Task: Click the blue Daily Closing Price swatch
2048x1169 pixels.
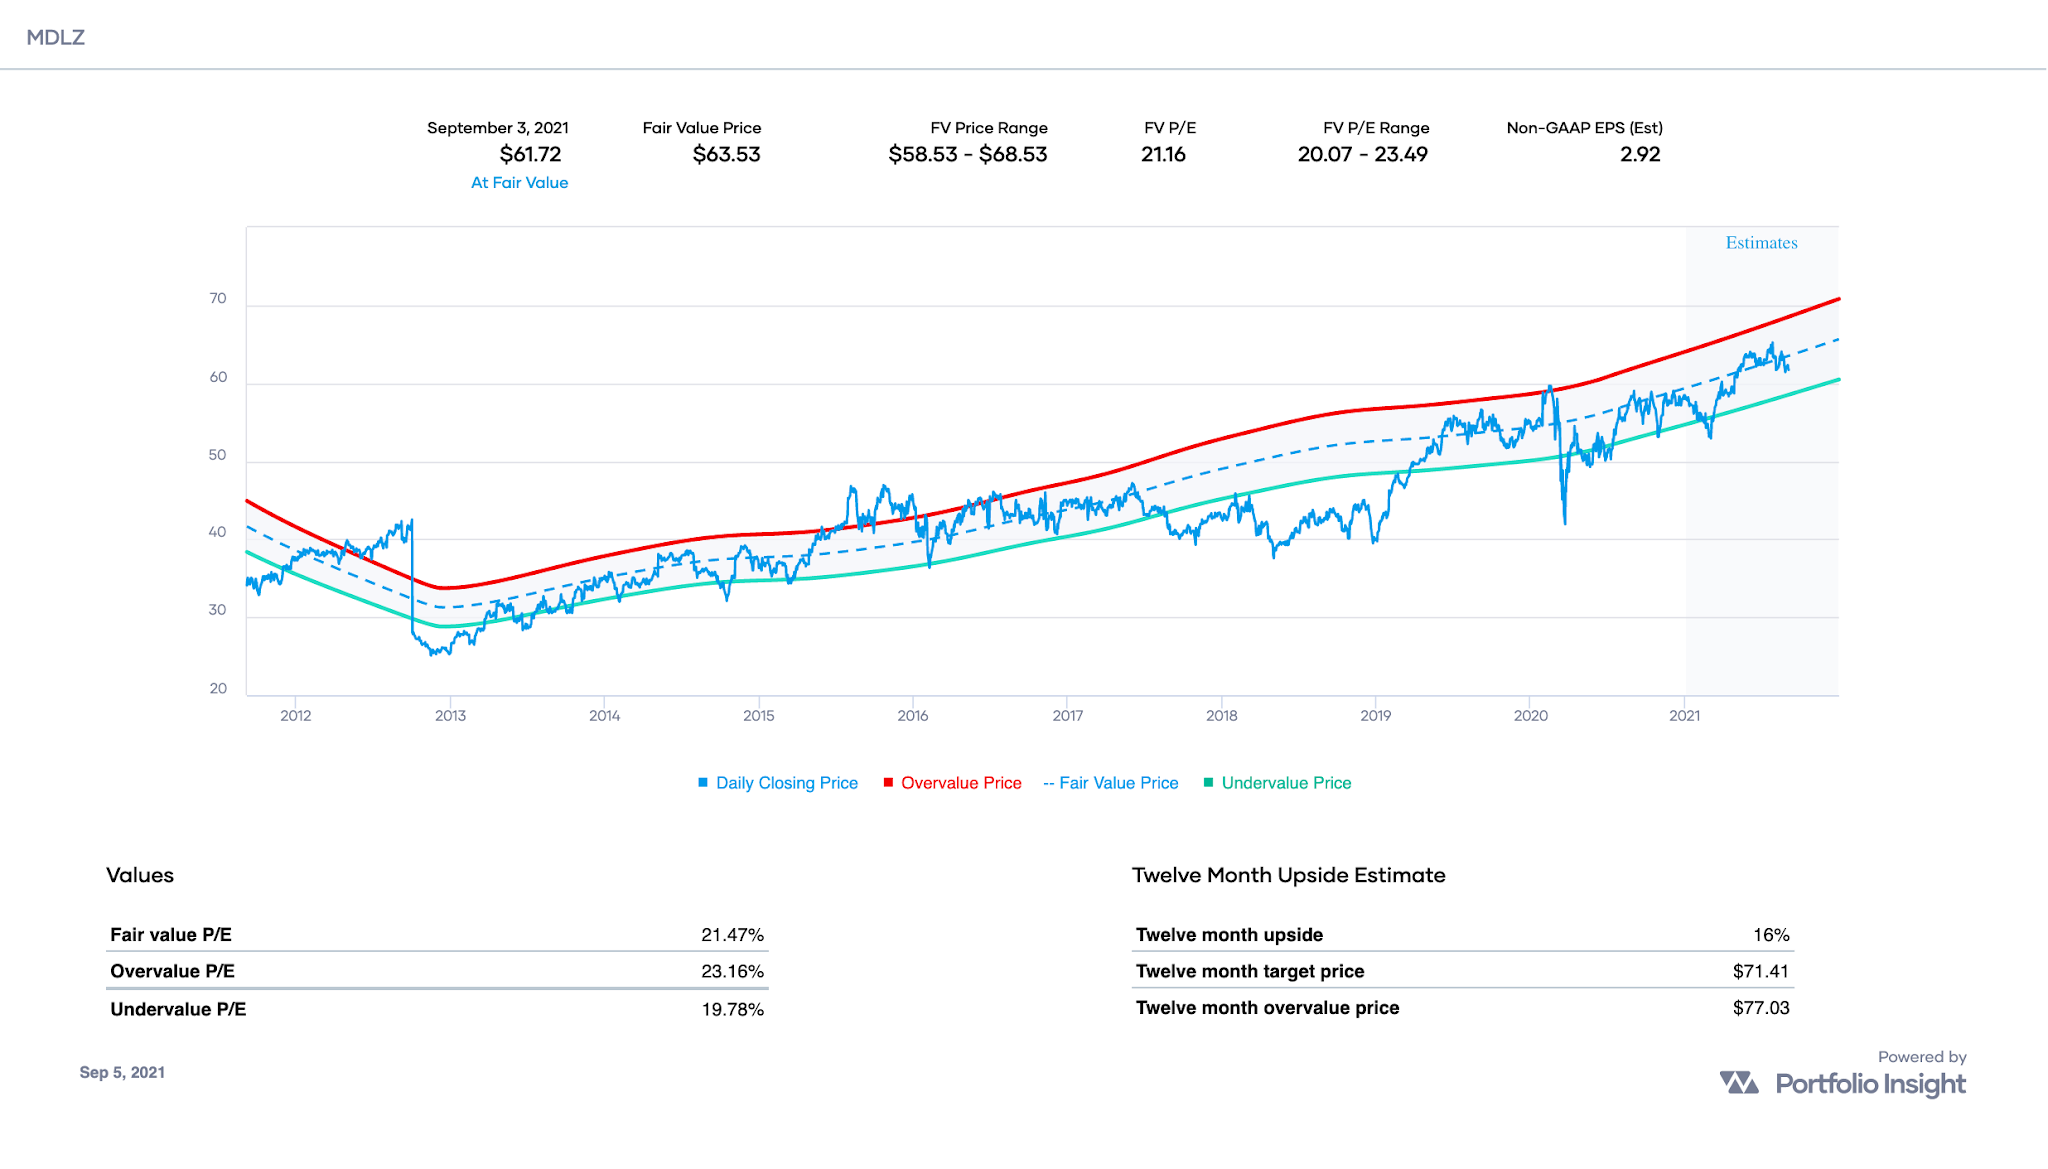Action: click(703, 783)
